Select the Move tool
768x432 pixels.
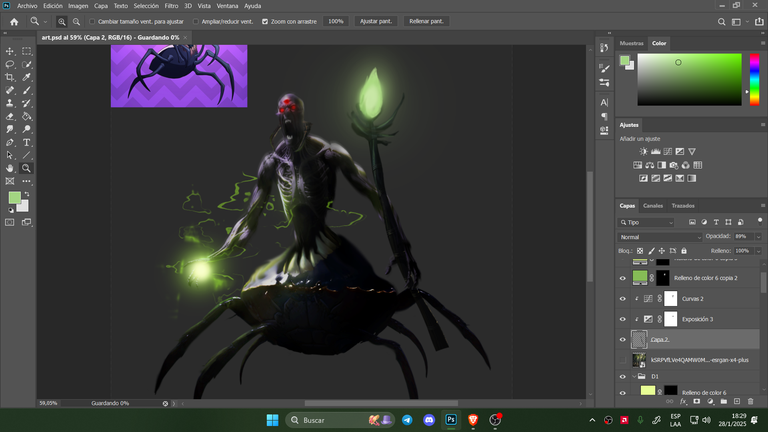click(x=10, y=51)
